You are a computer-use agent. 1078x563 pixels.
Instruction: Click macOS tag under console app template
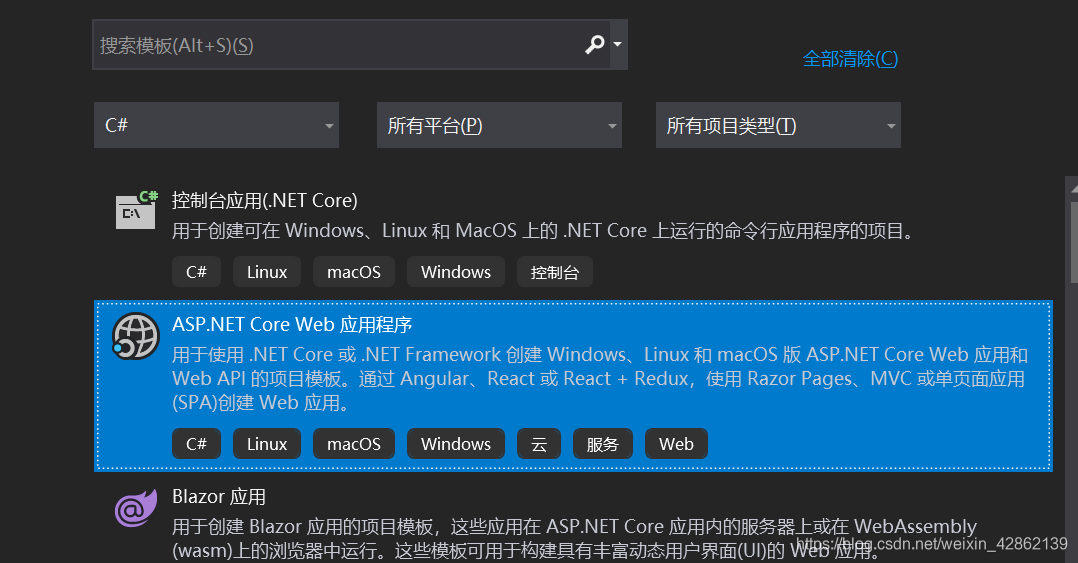354,272
